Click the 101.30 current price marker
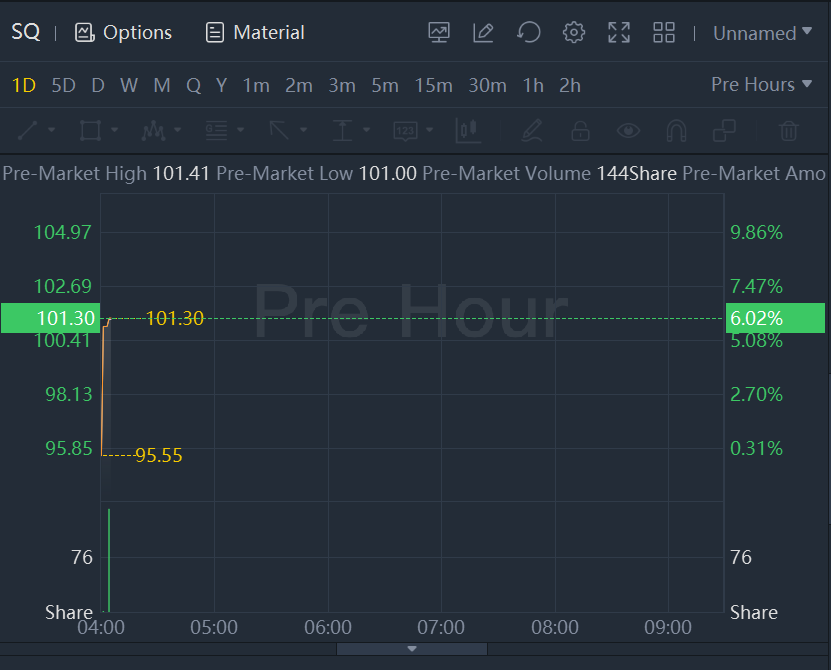Viewport: 831px width, 670px height. click(x=50, y=319)
